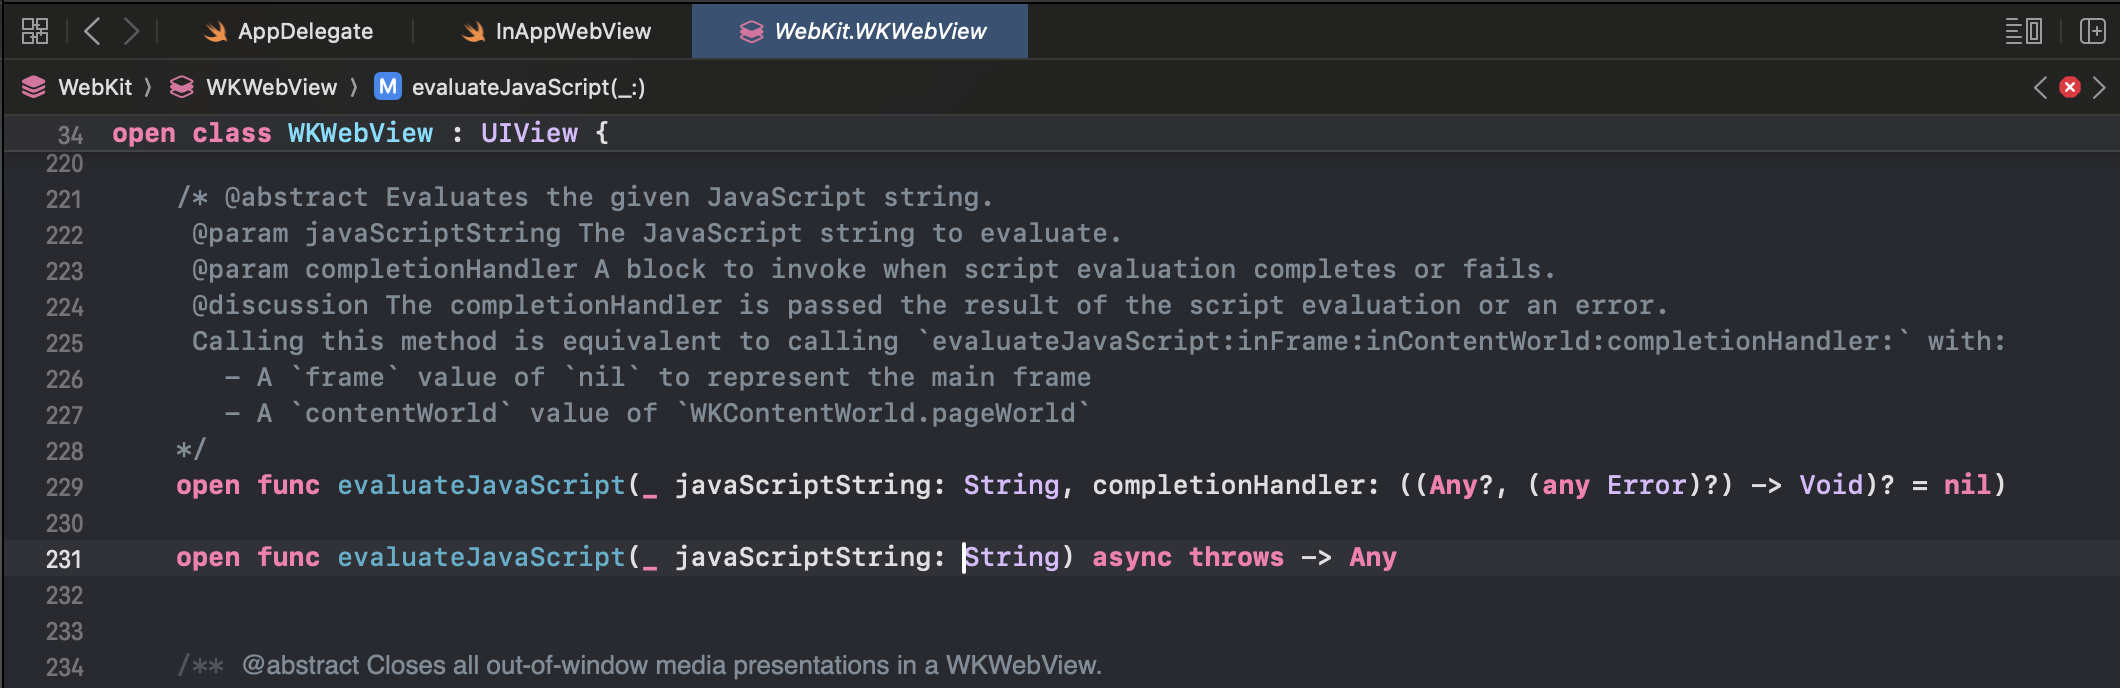
Task: Click the WebKit framework stack icon in breadcrumb
Action: (x=34, y=87)
